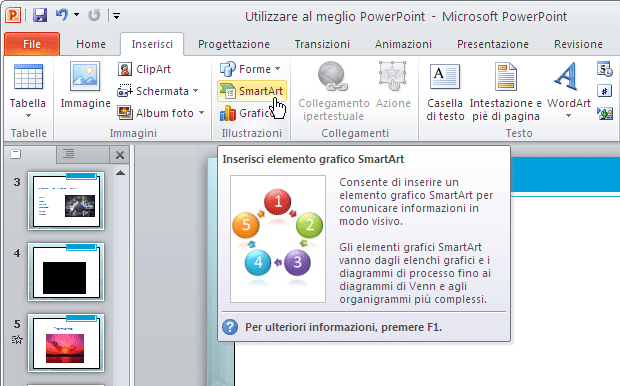Click the WordArt letter A icon

(566, 76)
